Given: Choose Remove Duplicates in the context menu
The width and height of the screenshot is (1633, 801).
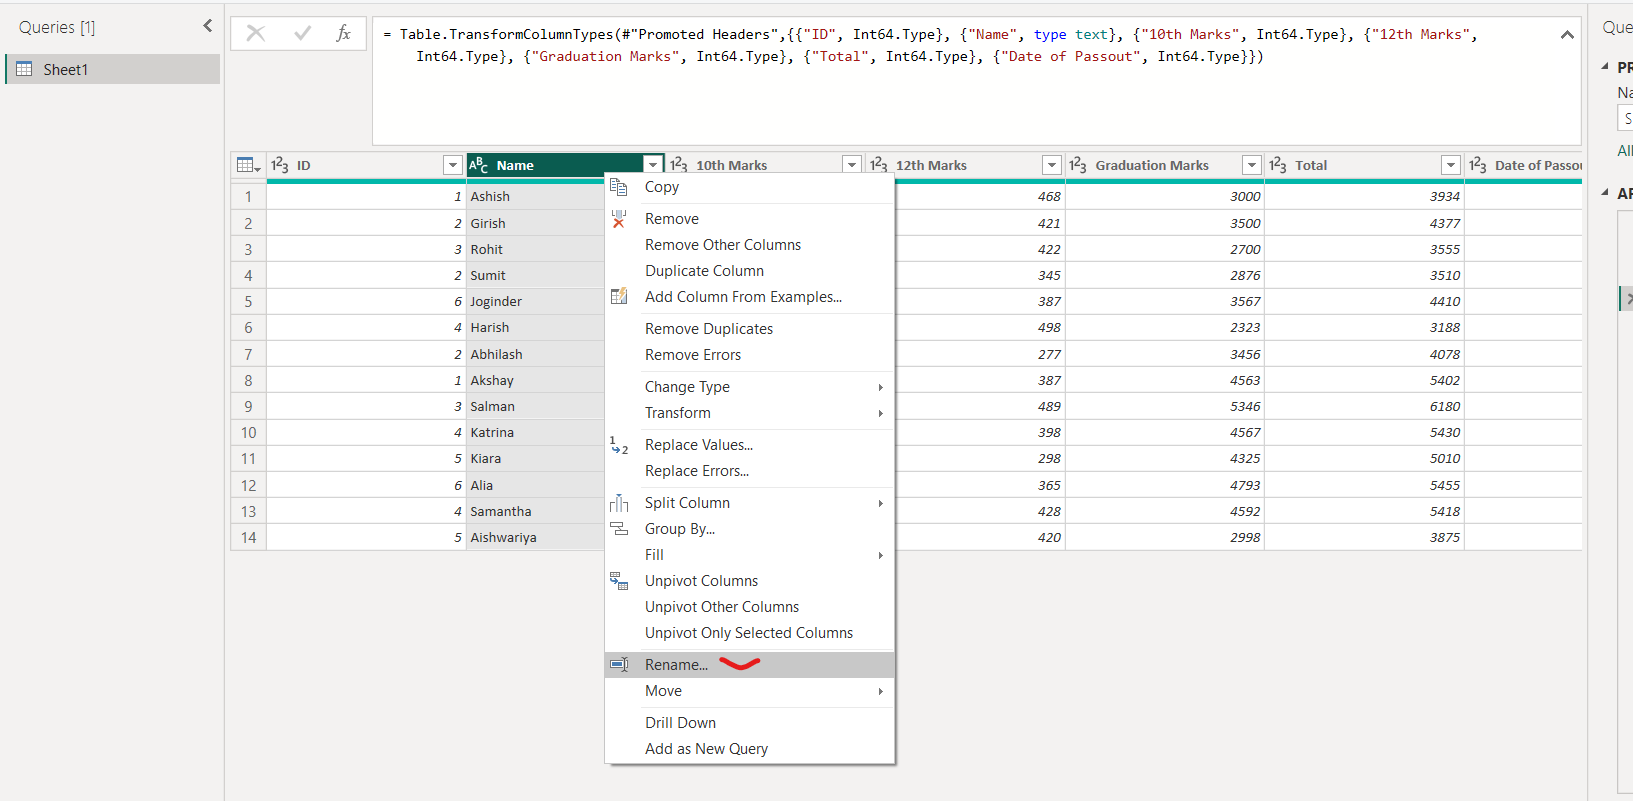Looking at the screenshot, I should (708, 329).
